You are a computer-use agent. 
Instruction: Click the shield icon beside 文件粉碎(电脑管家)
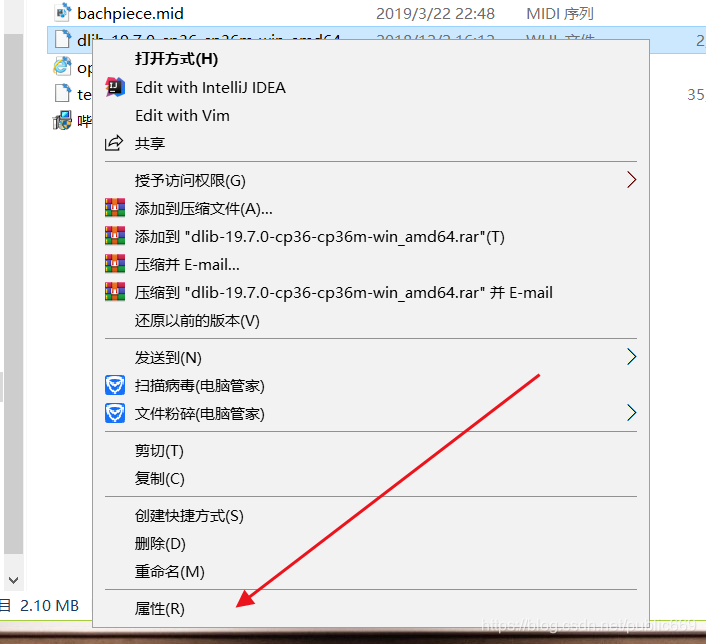point(115,413)
